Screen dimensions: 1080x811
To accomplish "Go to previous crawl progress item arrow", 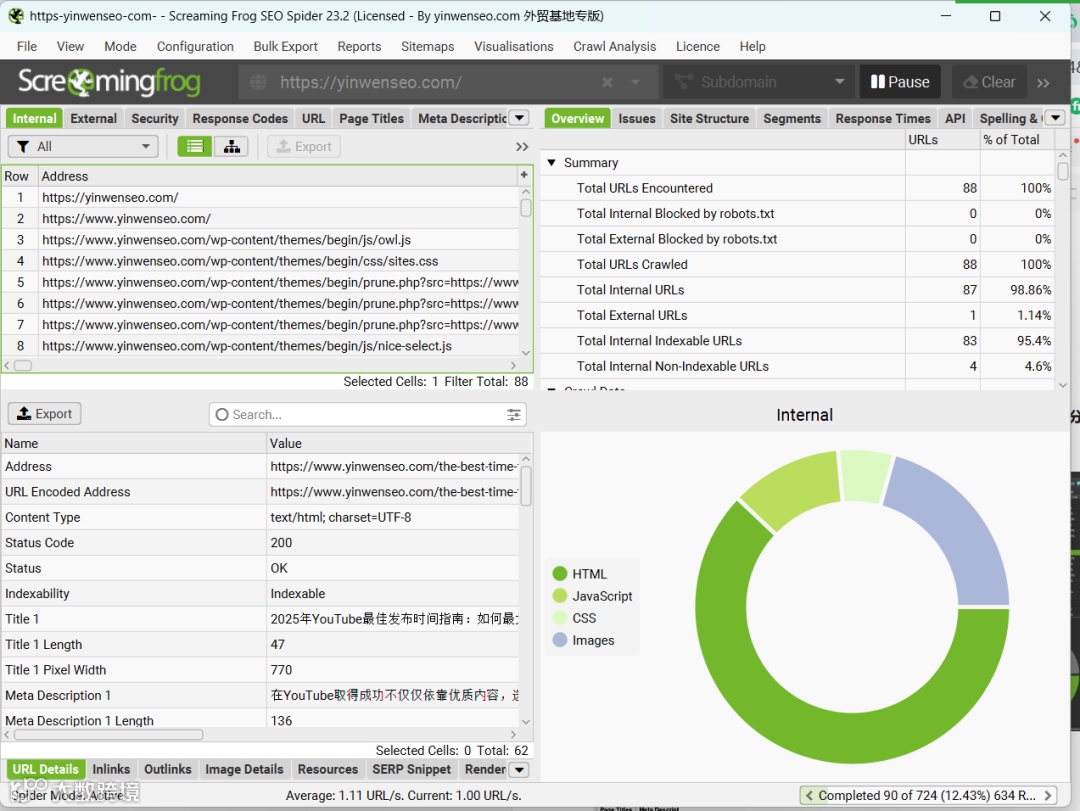I will coord(809,795).
